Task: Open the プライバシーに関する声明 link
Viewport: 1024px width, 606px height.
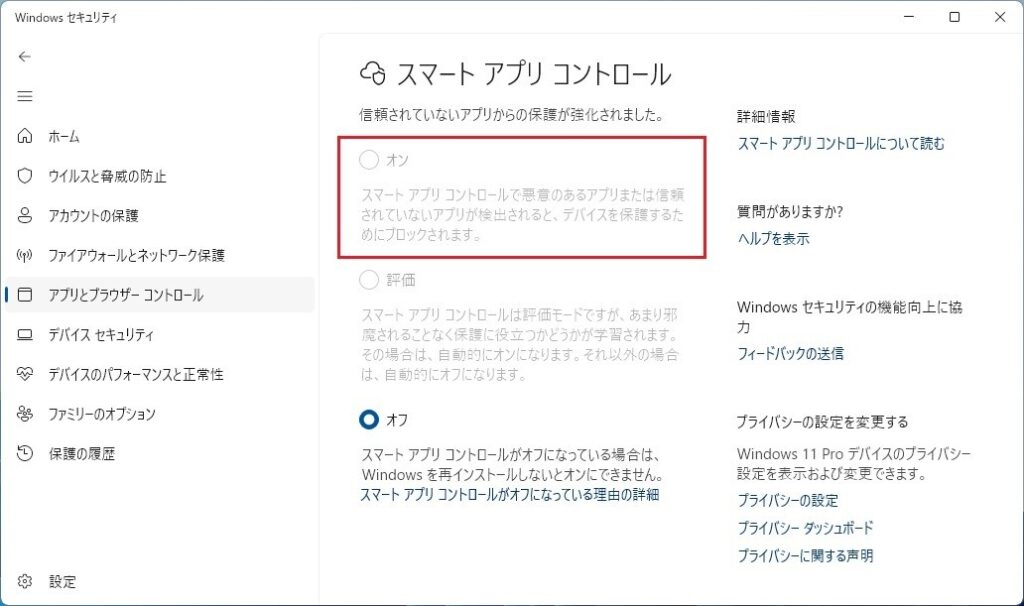Action: pos(805,556)
